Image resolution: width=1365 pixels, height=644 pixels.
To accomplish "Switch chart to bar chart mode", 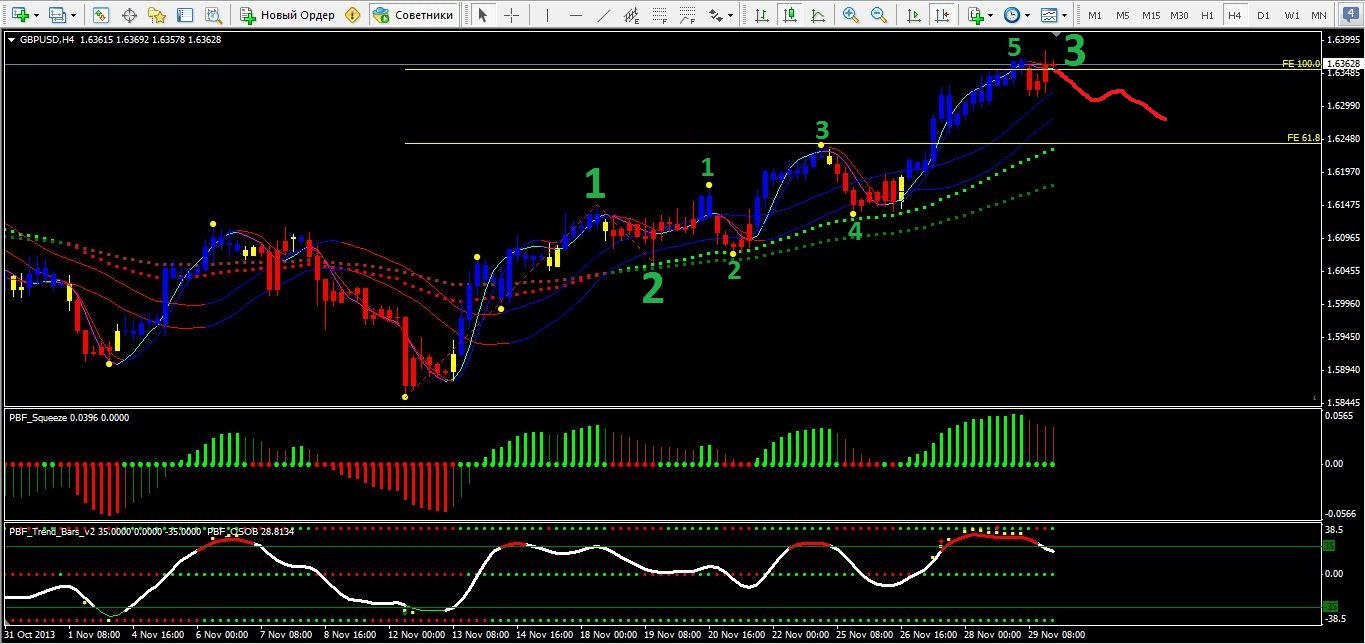I will (x=762, y=15).
